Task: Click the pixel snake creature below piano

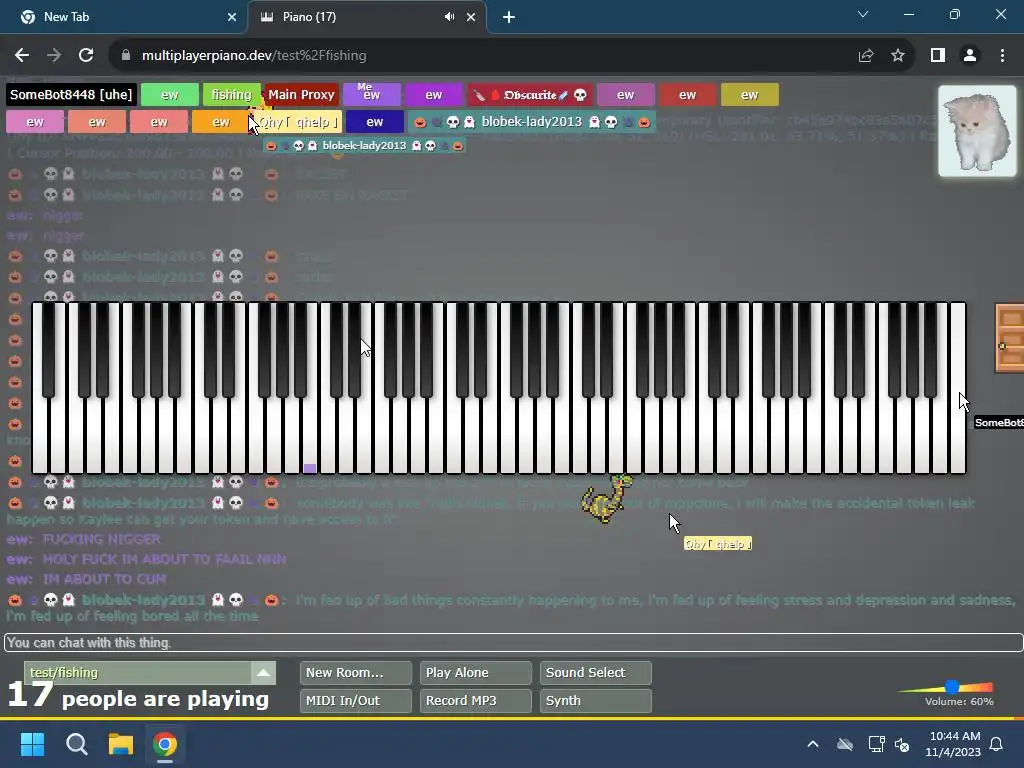Action: click(607, 499)
